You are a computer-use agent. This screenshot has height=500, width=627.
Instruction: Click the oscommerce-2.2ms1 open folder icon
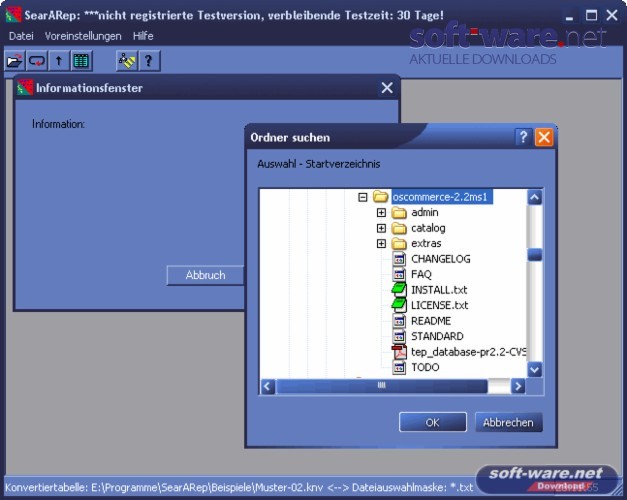pos(380,196)
